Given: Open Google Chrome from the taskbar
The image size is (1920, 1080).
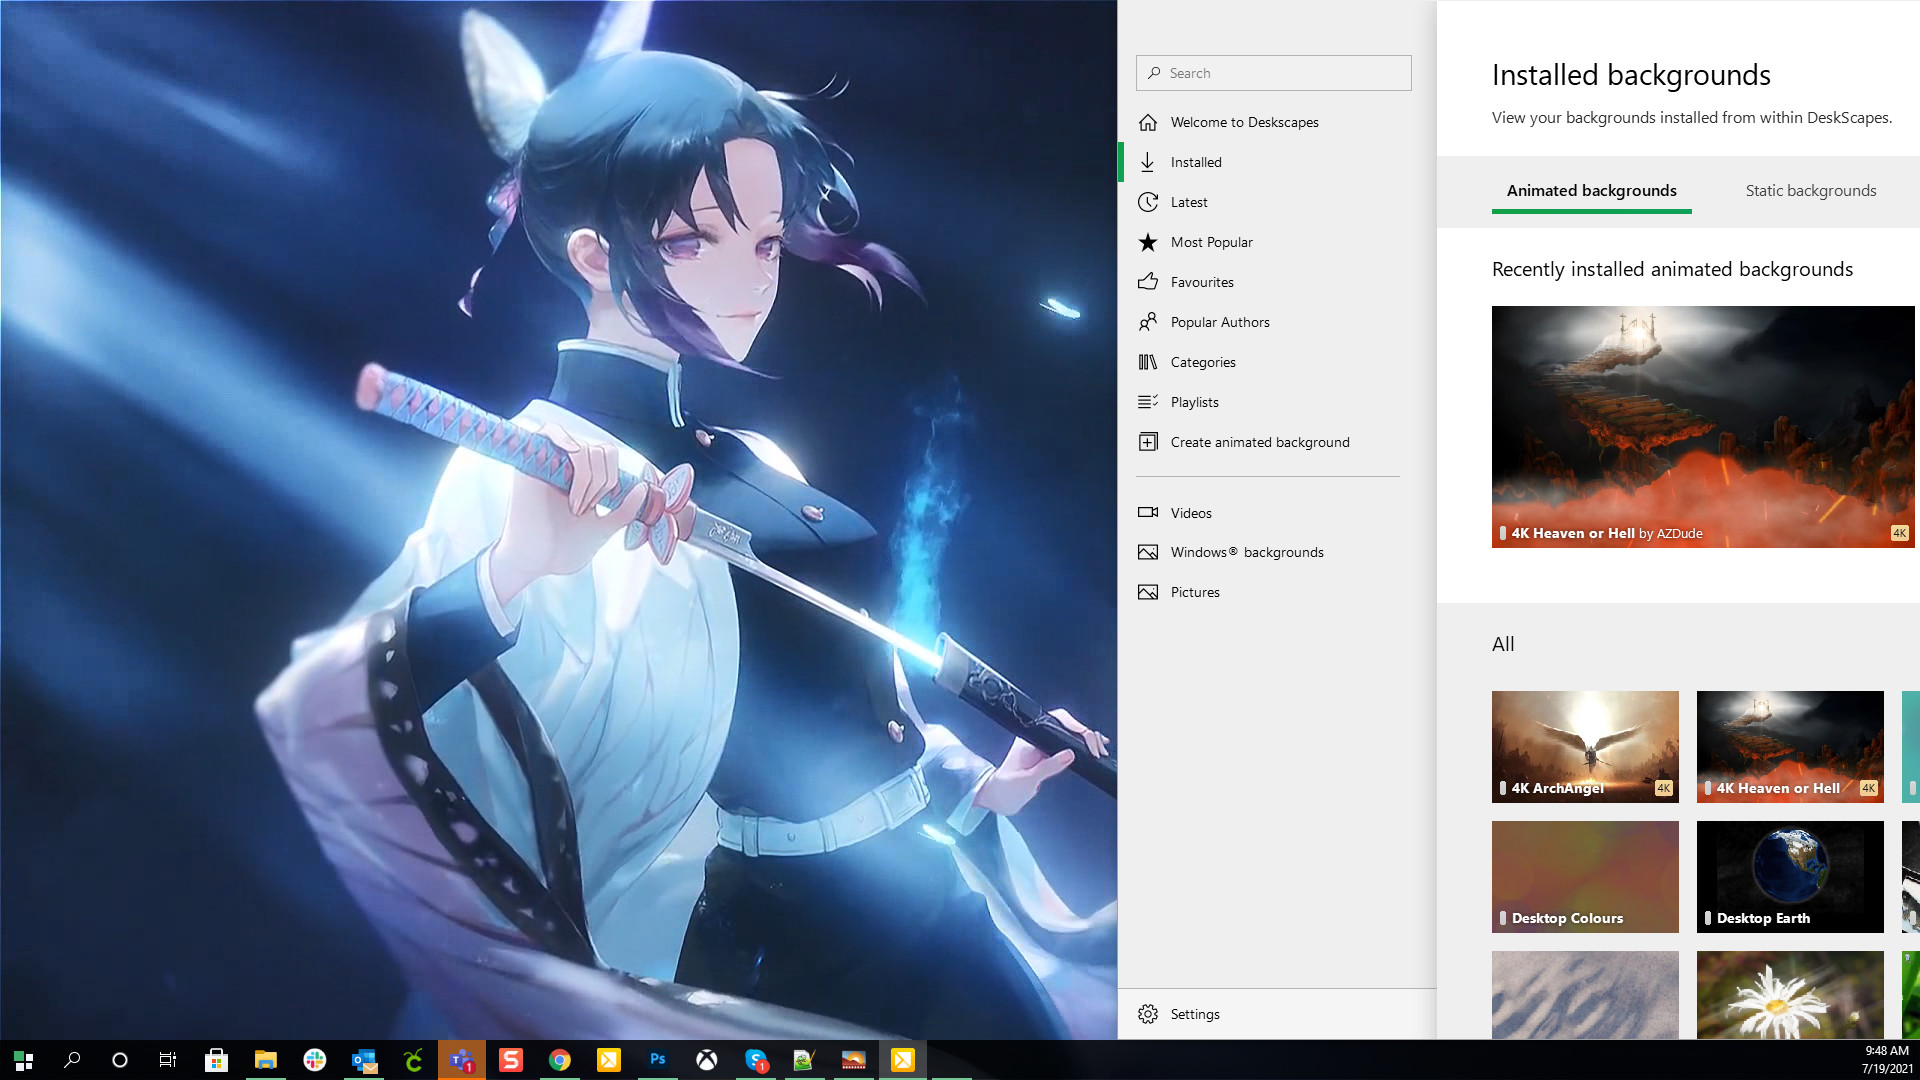Looking at the screenshot, I should [x=560, y=1060].
